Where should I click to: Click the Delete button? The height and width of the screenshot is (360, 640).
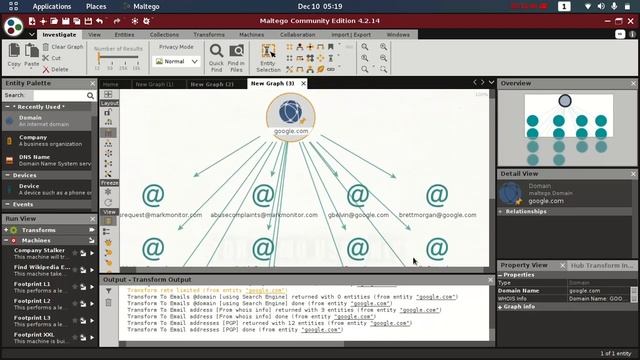coord(56,69)
